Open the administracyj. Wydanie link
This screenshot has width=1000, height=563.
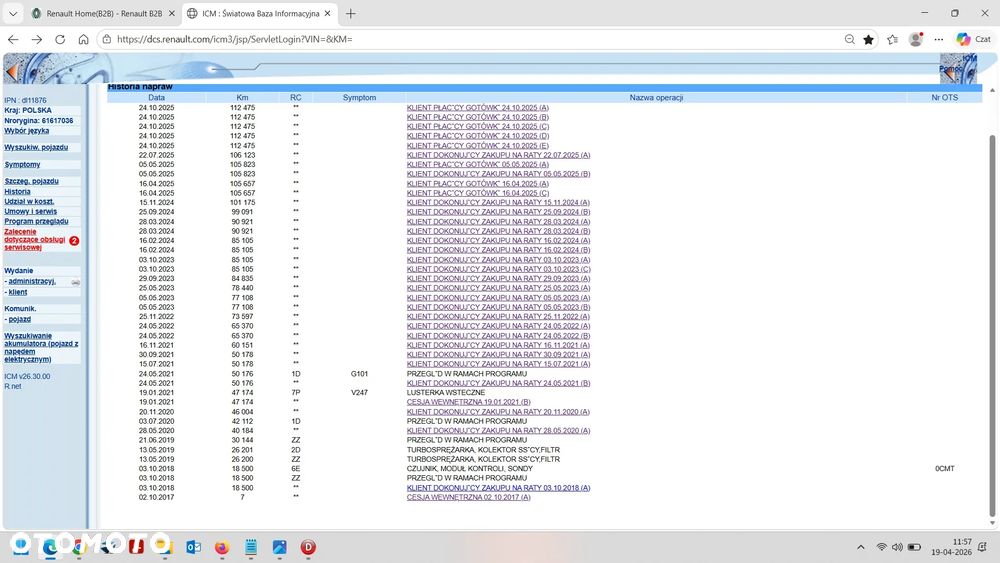click(x=32, y=281)
